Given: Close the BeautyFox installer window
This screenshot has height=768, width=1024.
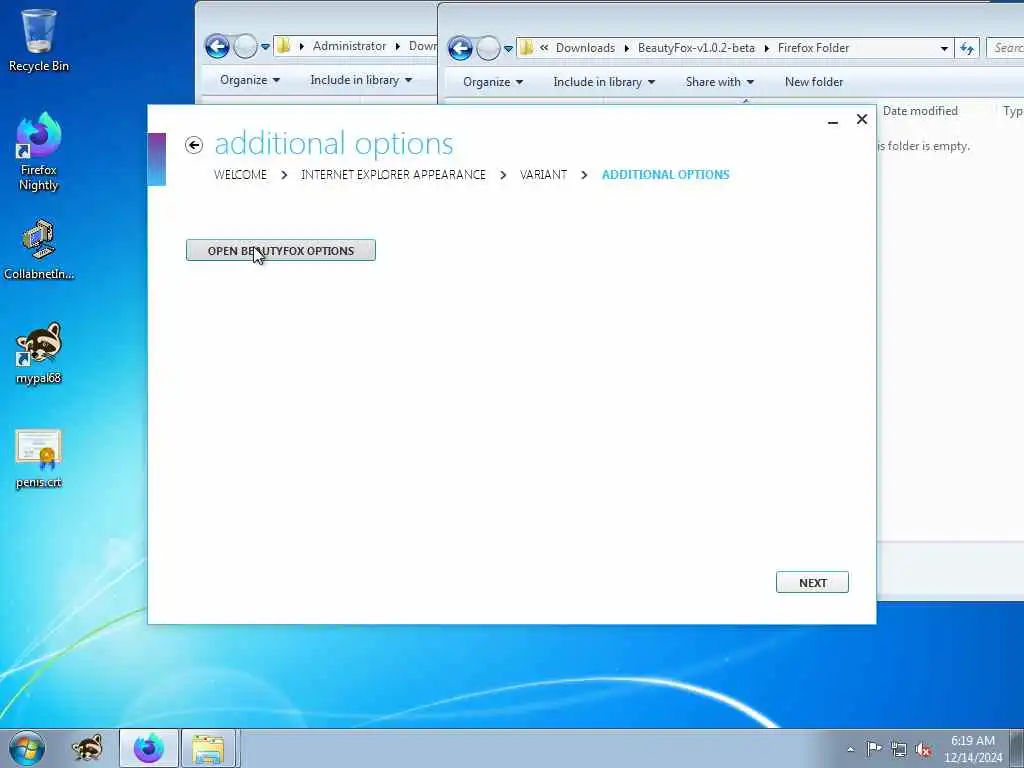Looking at the screenshot, I should 862,120.
